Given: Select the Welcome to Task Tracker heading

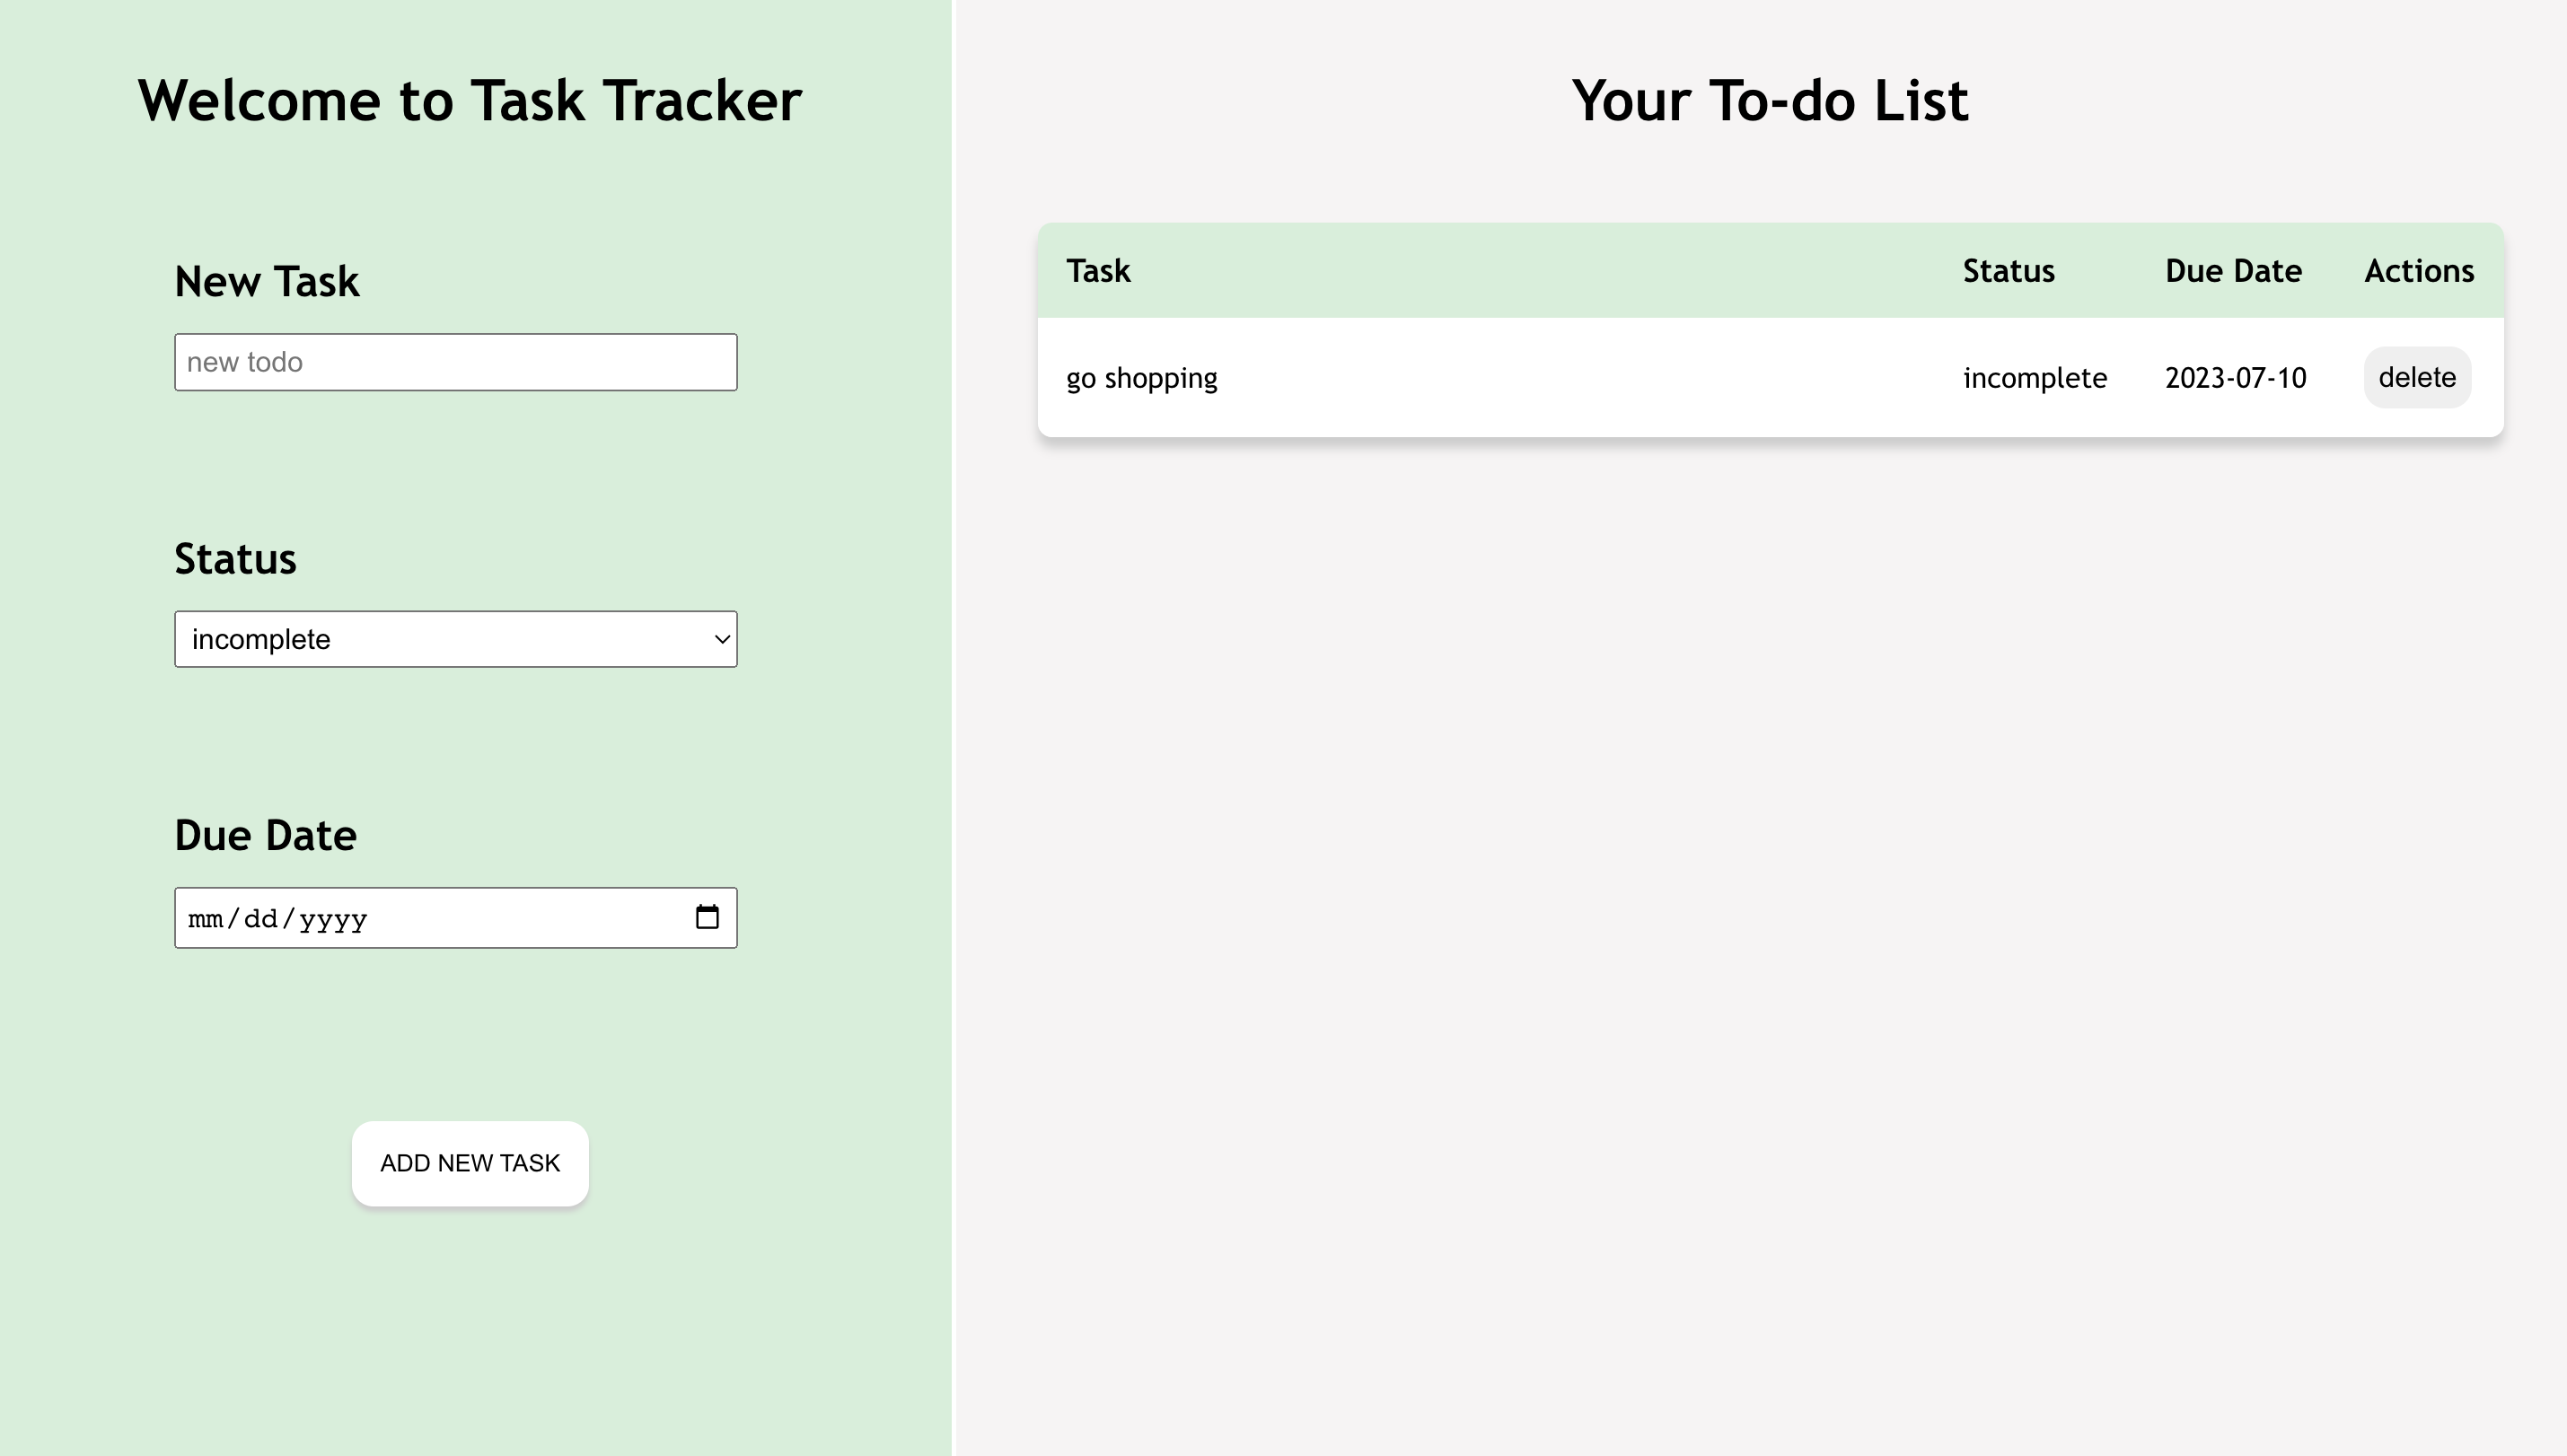Looking at the screenshot, I should click(x=467, y=99).
